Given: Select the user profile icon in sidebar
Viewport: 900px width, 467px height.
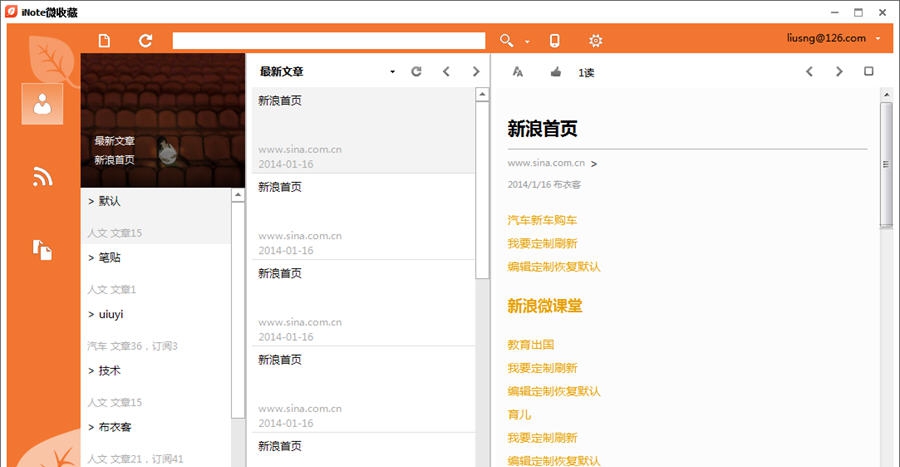Looking at the screenshot, I should (x=42, y=104).
